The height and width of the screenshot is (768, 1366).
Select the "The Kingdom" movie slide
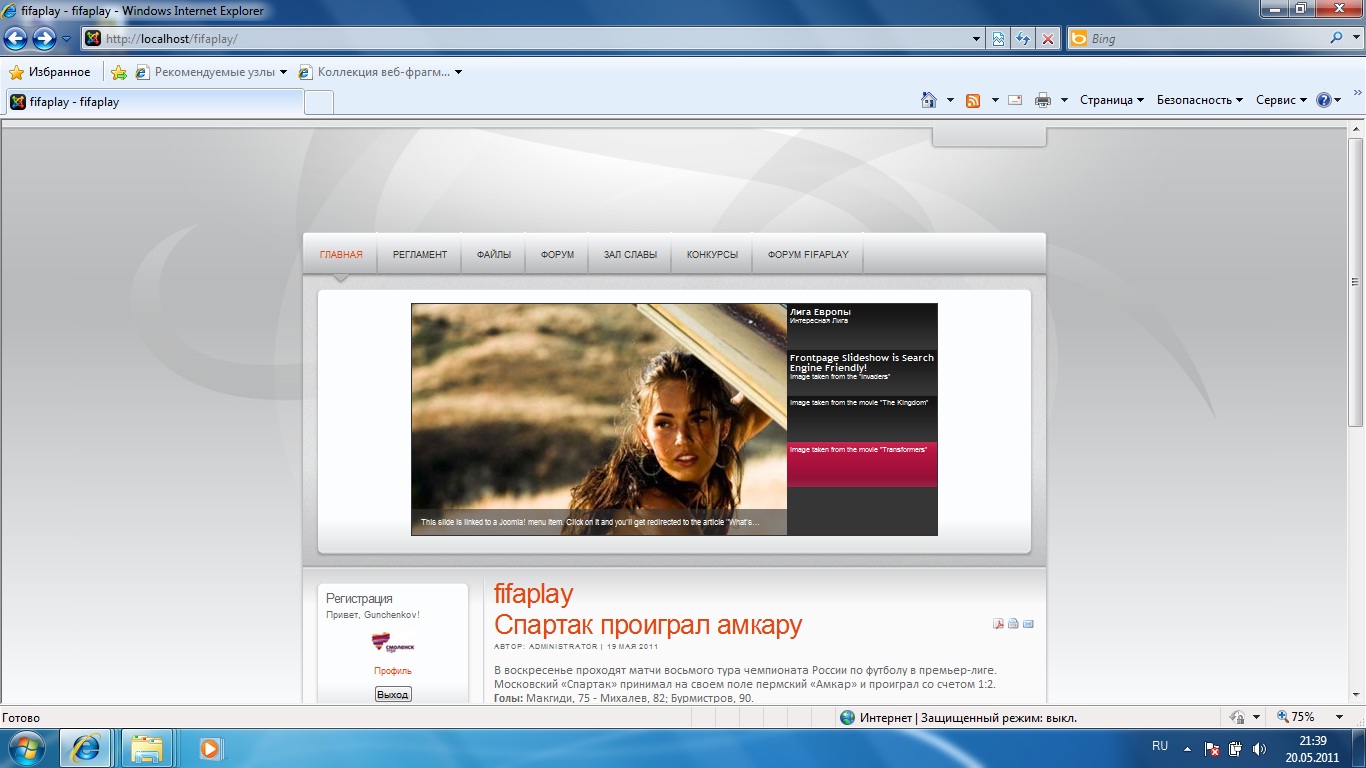(862, 418)
